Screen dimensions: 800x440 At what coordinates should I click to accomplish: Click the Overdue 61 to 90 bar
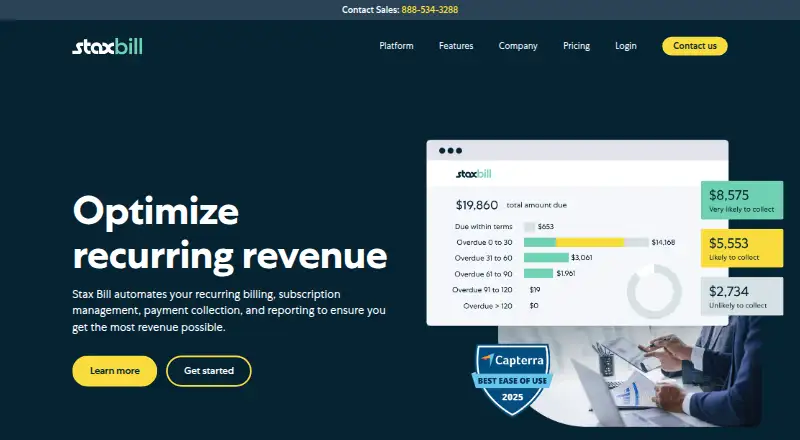point(538,274)
